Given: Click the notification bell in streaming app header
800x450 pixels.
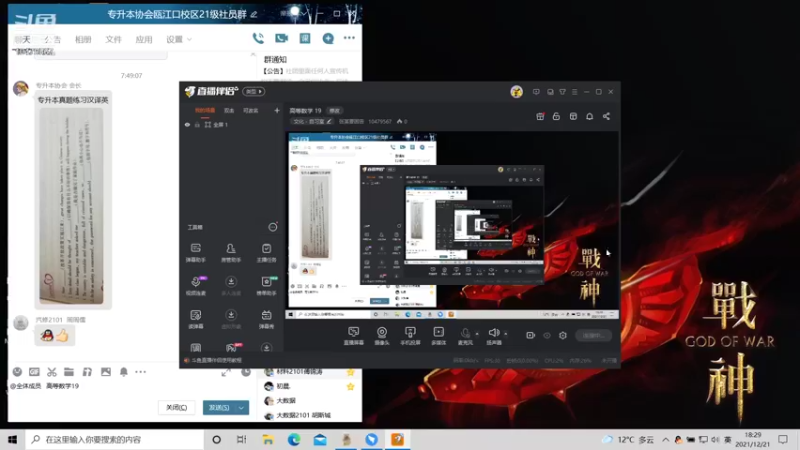Looking at the screenshot, I should pyautogui.click(x=589, y=116).
